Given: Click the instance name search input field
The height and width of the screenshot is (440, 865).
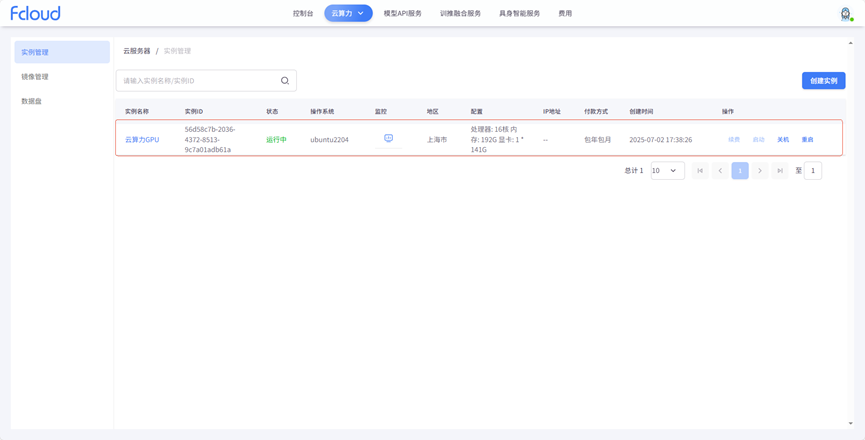Looking at the screenshot, I should click(198, 81).
